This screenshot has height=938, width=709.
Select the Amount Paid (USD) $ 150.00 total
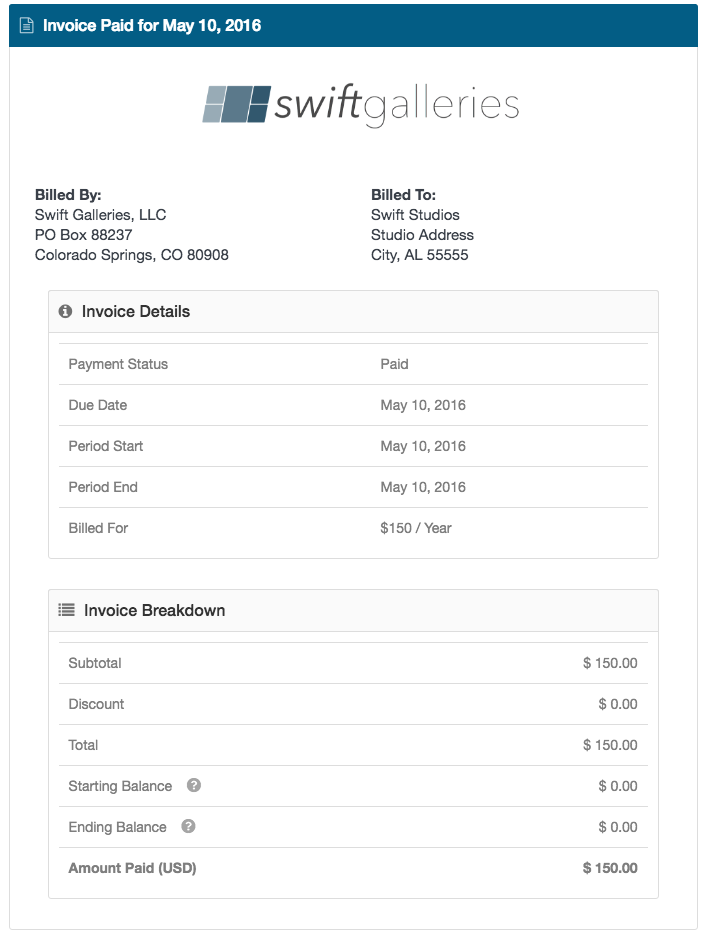tap(610, 868)
